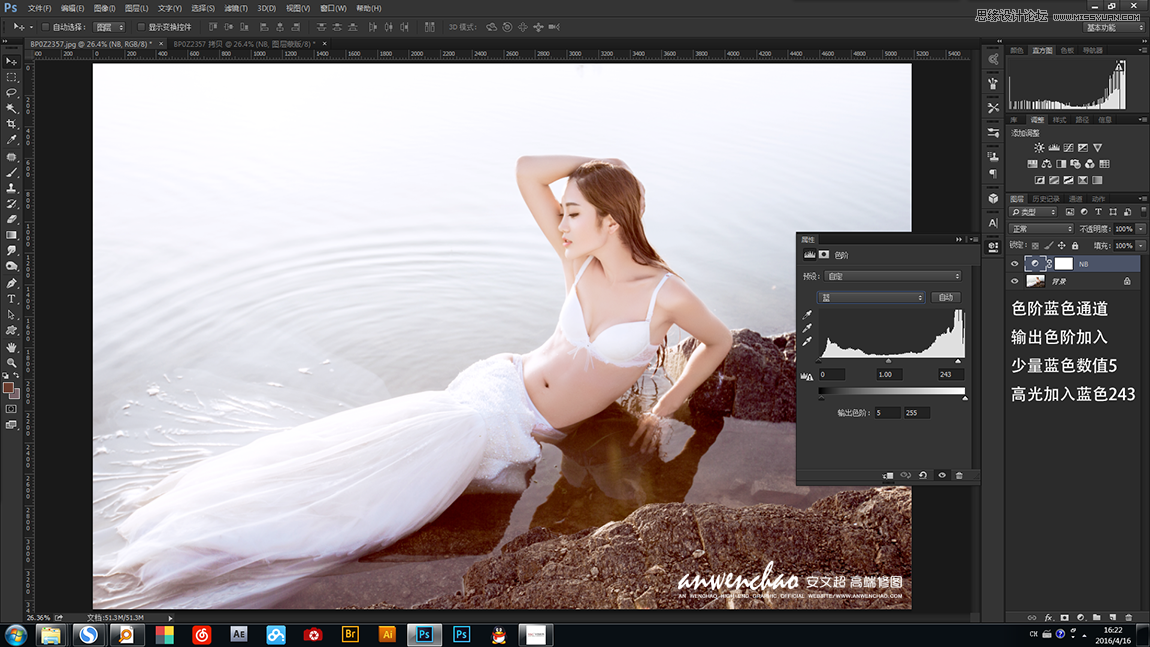Image resolution: width=1150 pixels, height=647 pixels.
Task: Add a Color Balance adjustment
Action: tap(1047, 164)
